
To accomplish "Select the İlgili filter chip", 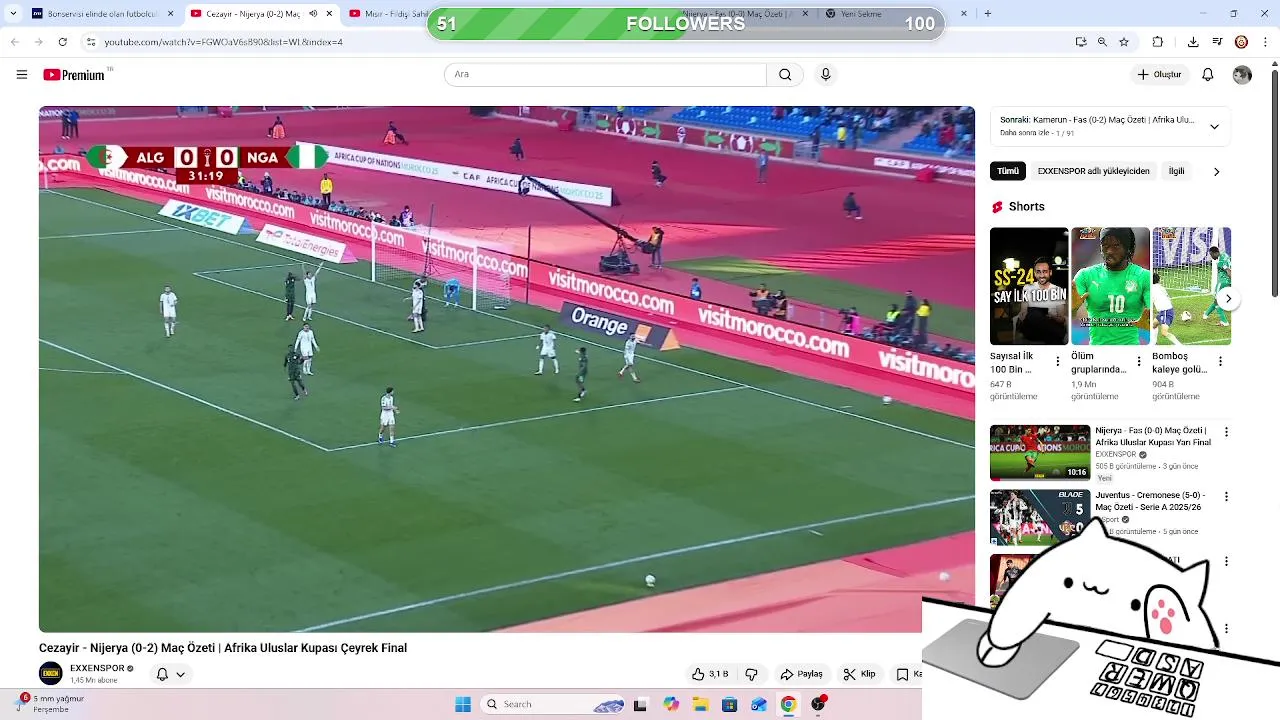I will pos(1177,171).
